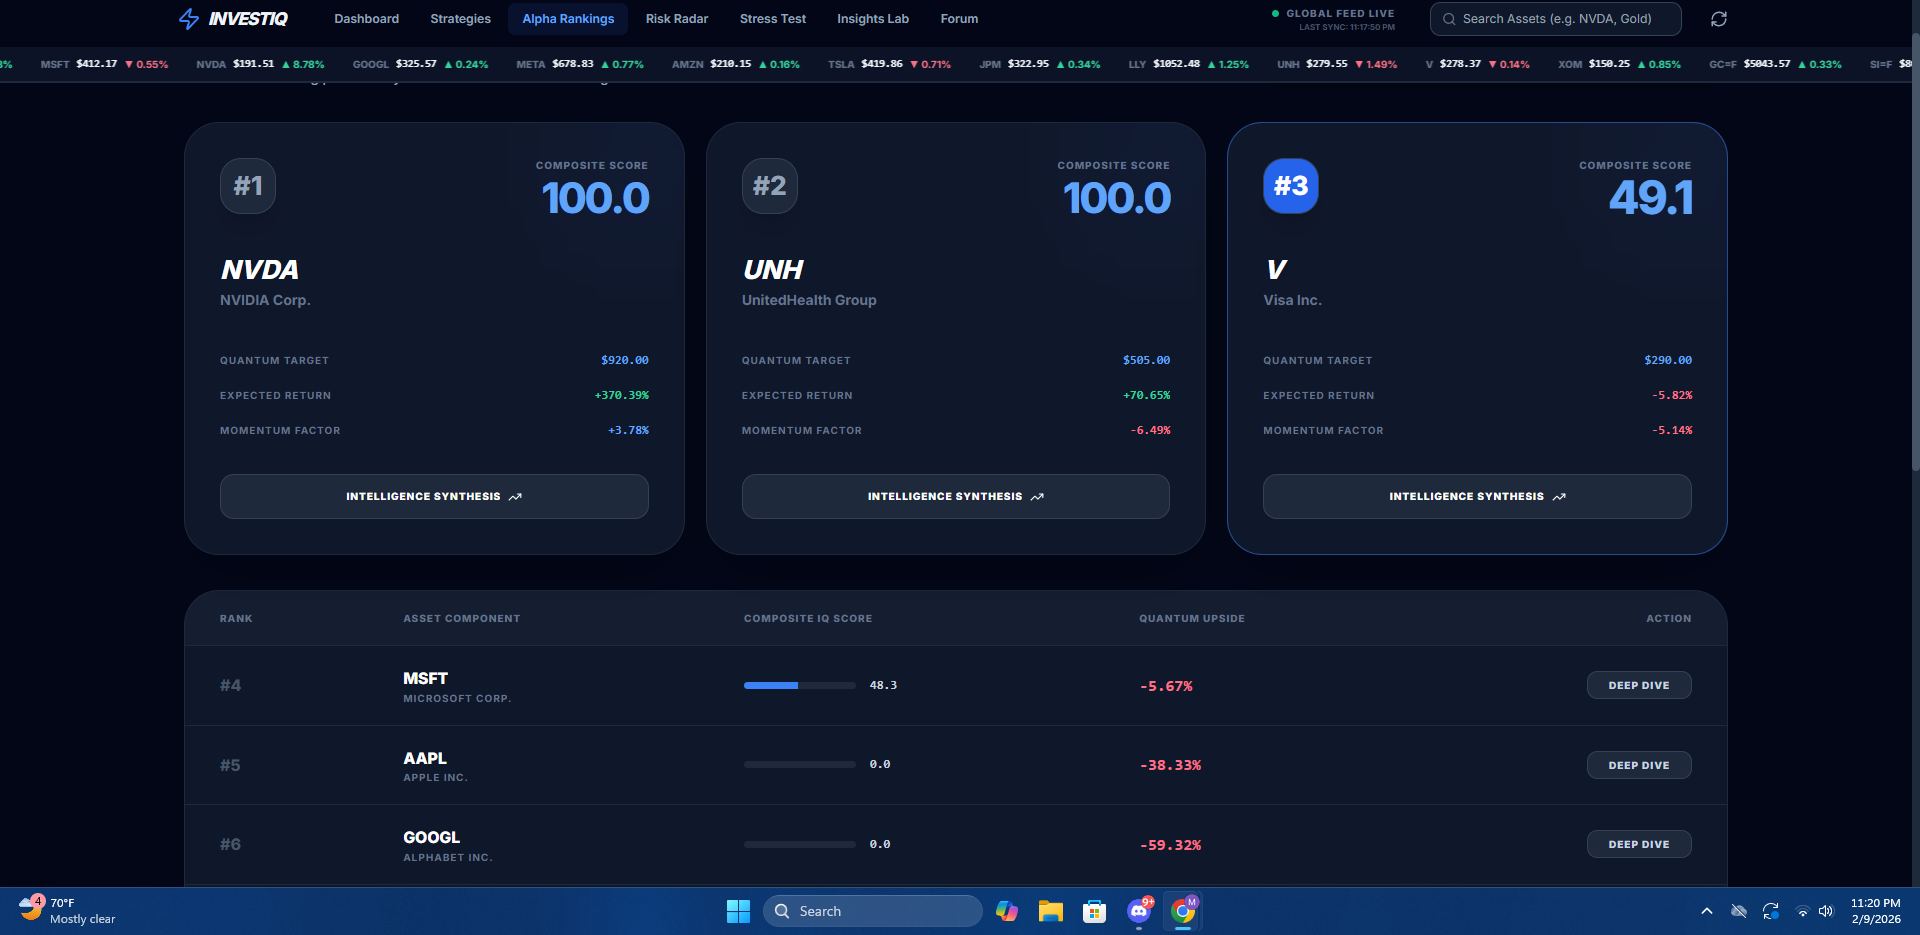Open Intelligence Synthesis for UNH
The height and width of the screenshot is (935, 1920).
click(x=956, y=497)
